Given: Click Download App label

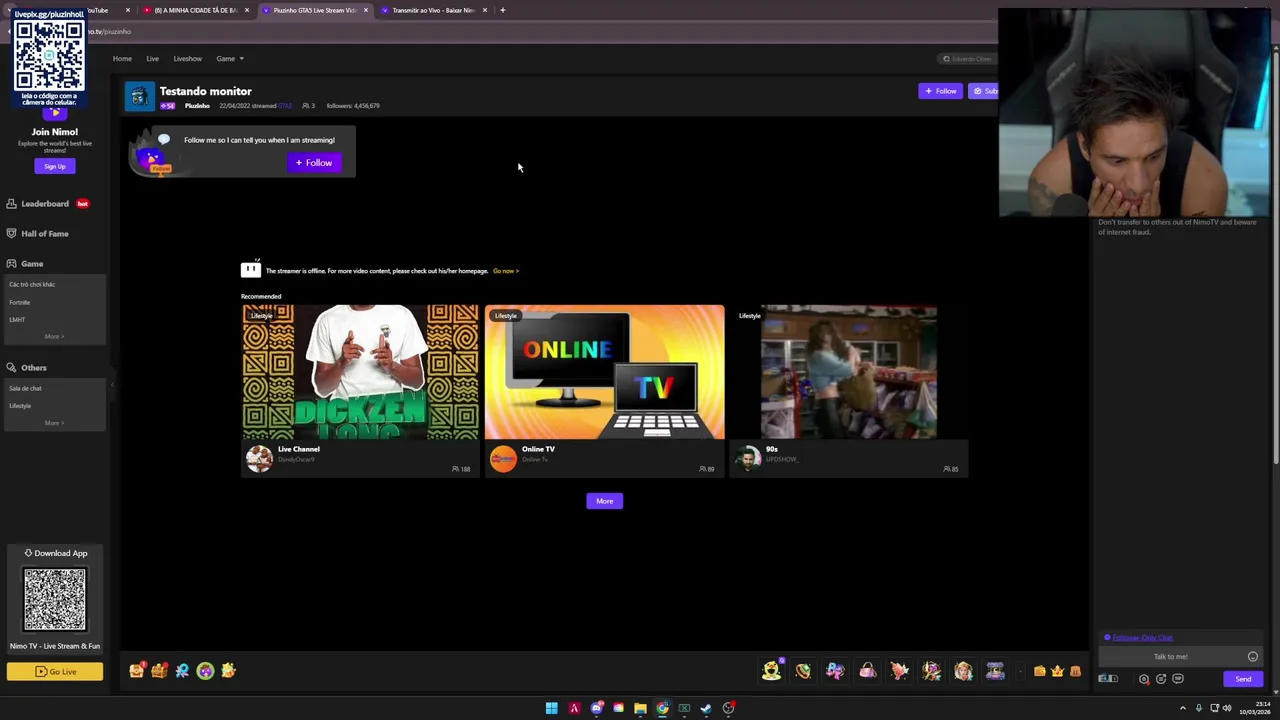Looking at the screenshot, I should [x=55, y=553].
